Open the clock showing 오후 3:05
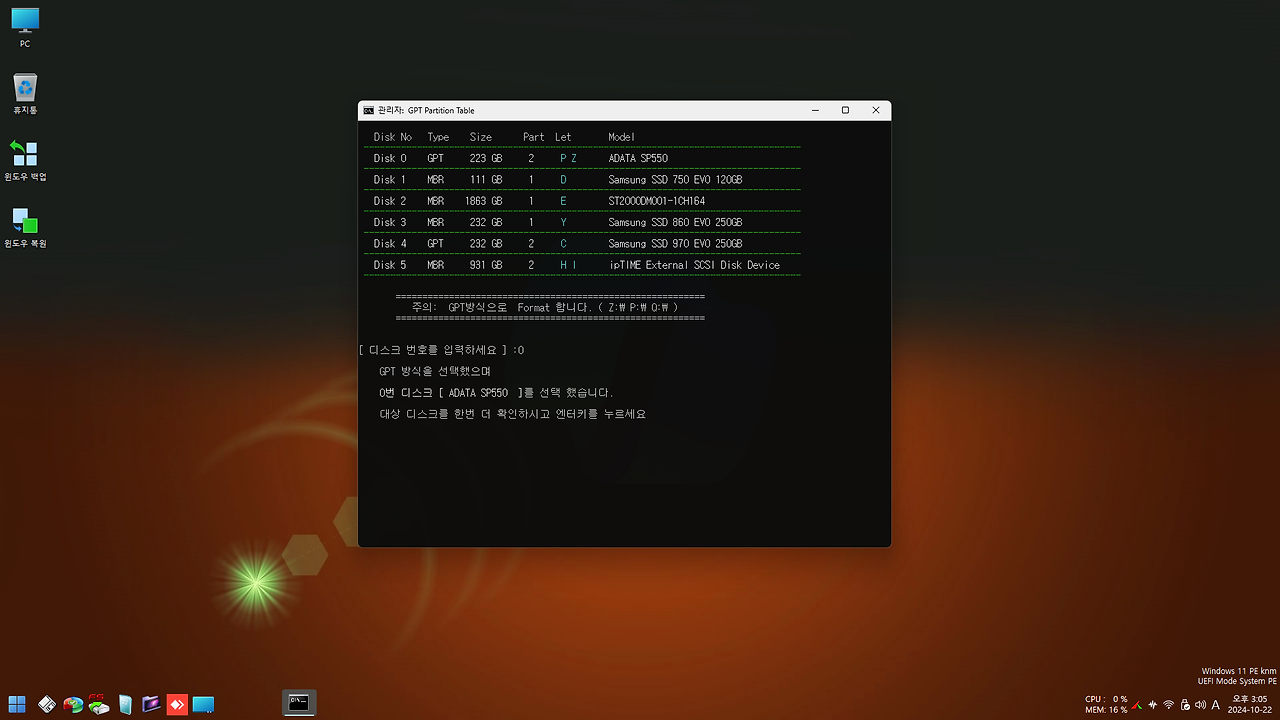Screen dimensions: 1280x720 1249,704
